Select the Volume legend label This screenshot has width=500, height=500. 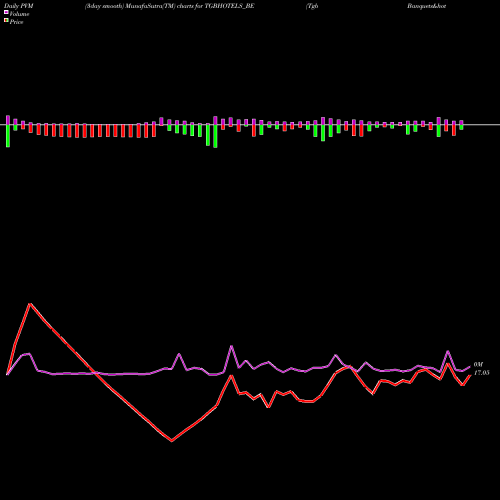19,14
